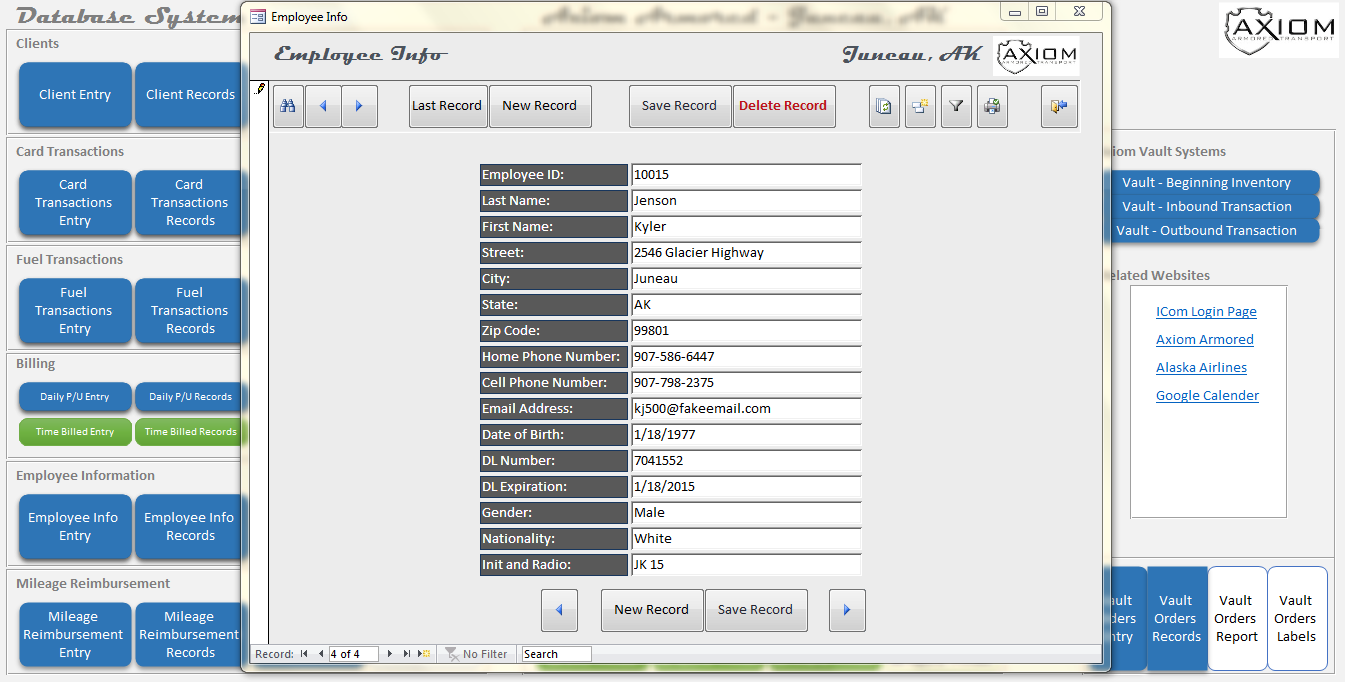
Task: Click the new blank form icon beside the filter
Action: [x=920, y=106]
